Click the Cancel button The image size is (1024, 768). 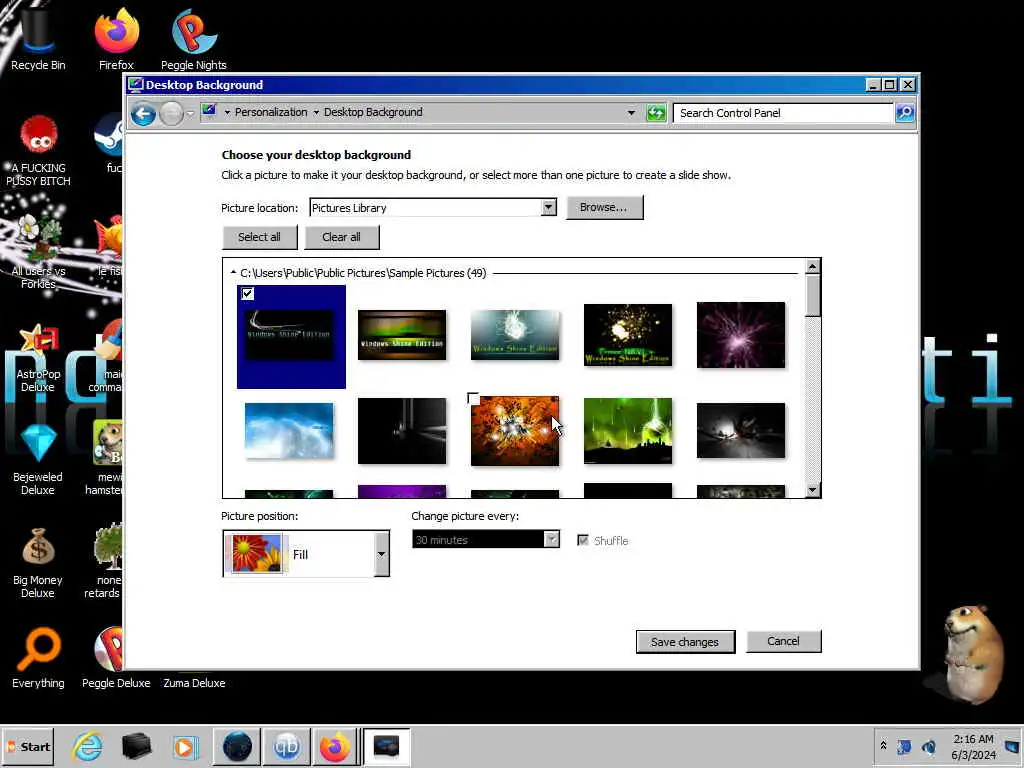[x=783, y=641]
